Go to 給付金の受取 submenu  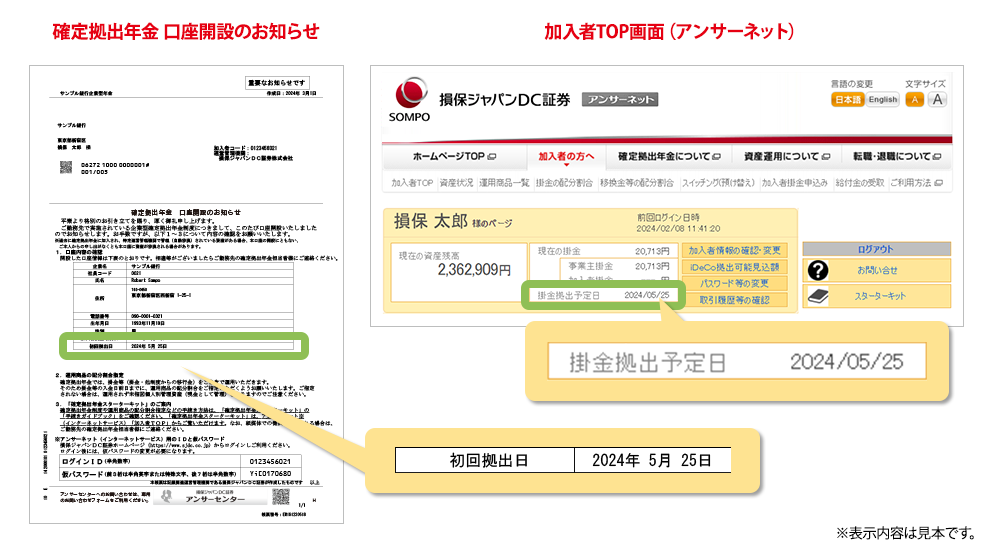click(x=859, y=183)
